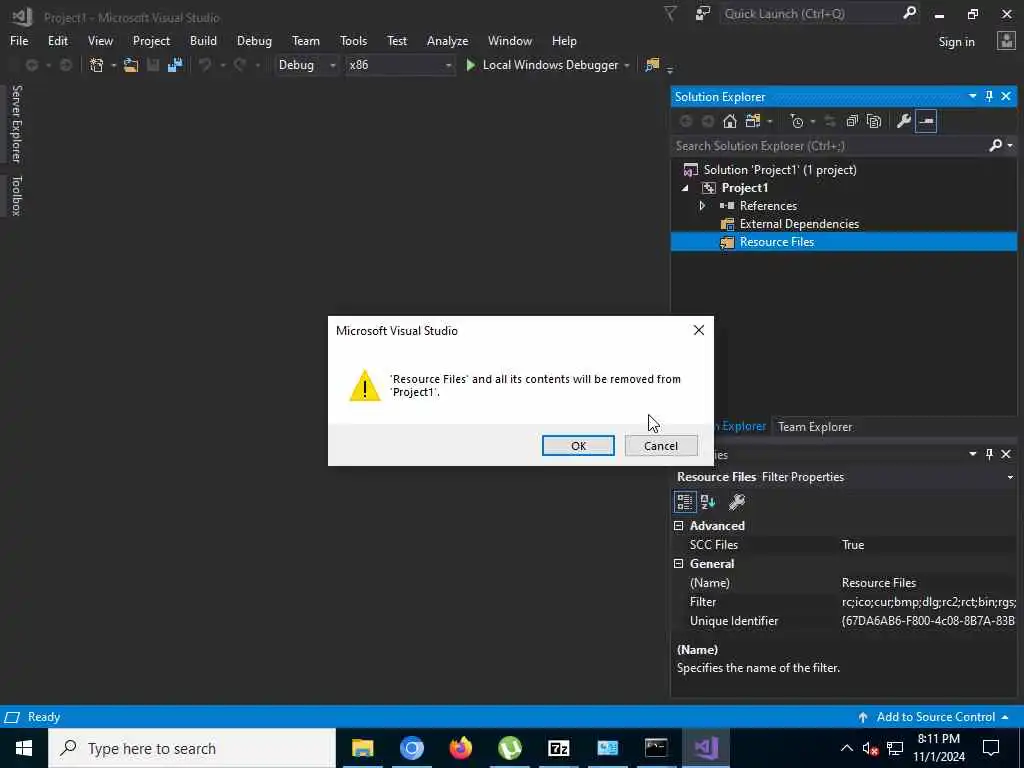Open the New Project dropdown arrow
This screenshot has height=768, width=1024.
coord(113,65)
